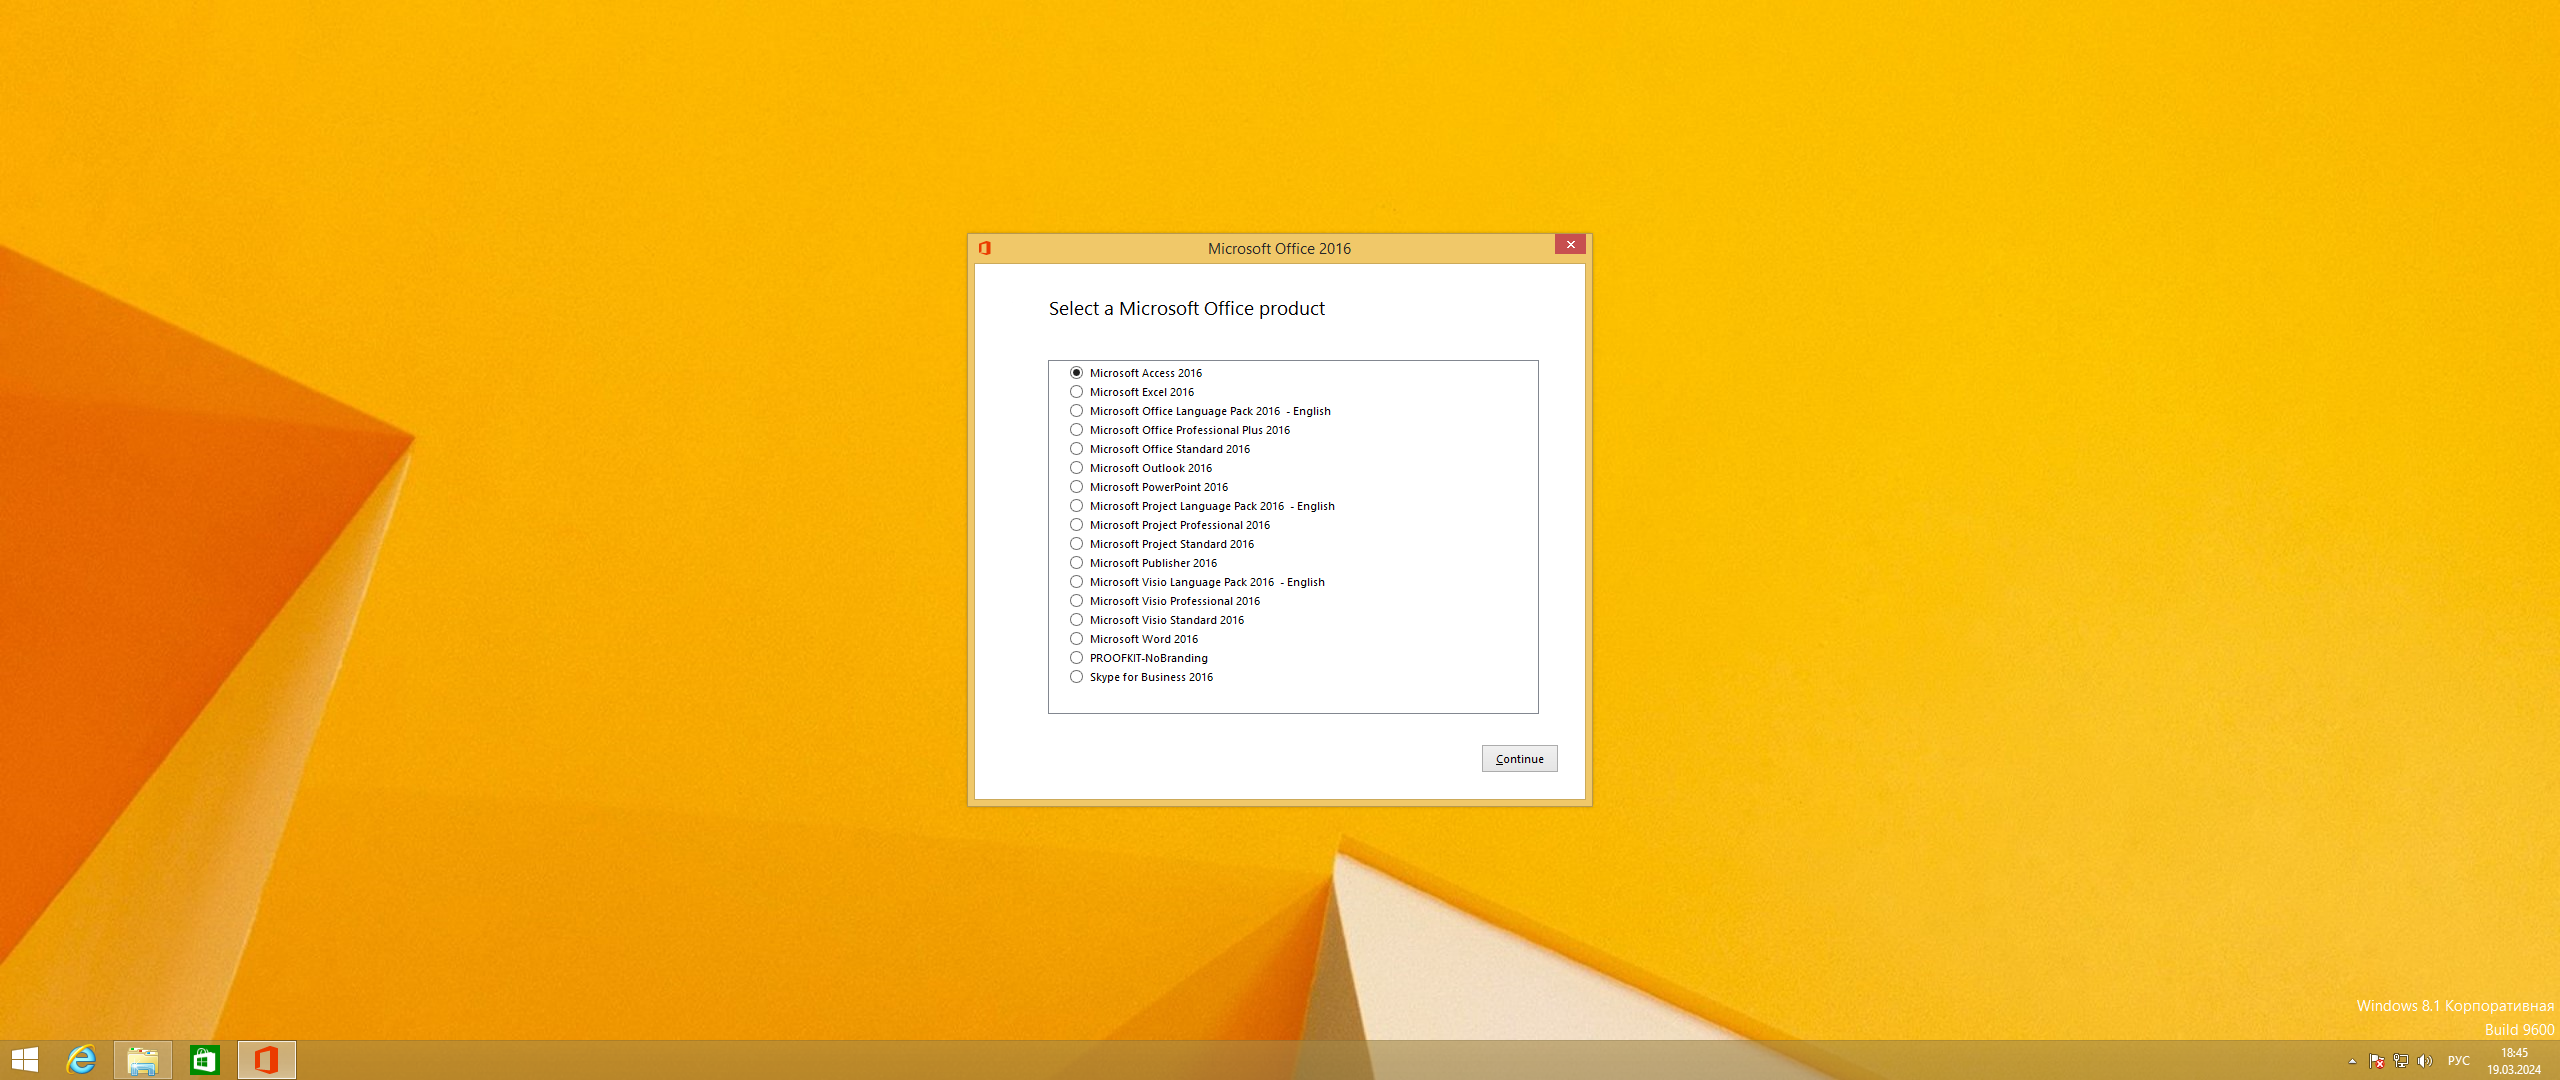Click the Continue button
The image size is (2560, 1080).
coord(1519,759)
